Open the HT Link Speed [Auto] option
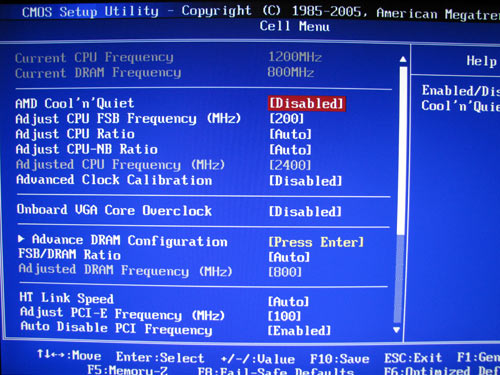This screenshot has width=500, height=375. coord(289,302)
